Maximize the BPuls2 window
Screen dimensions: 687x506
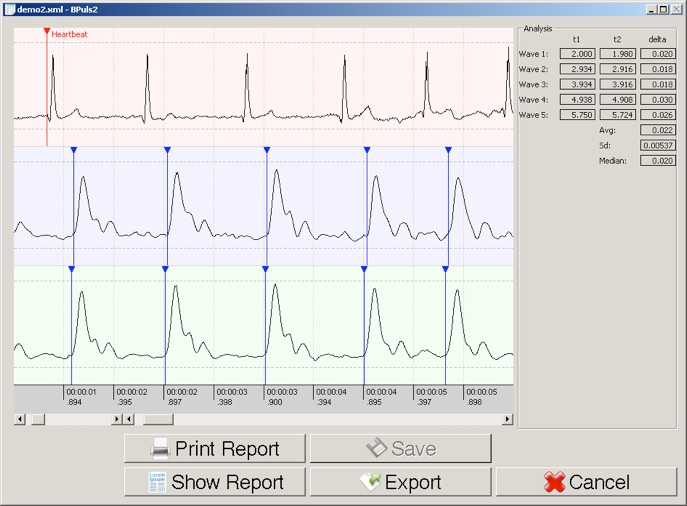coord(664,8)
